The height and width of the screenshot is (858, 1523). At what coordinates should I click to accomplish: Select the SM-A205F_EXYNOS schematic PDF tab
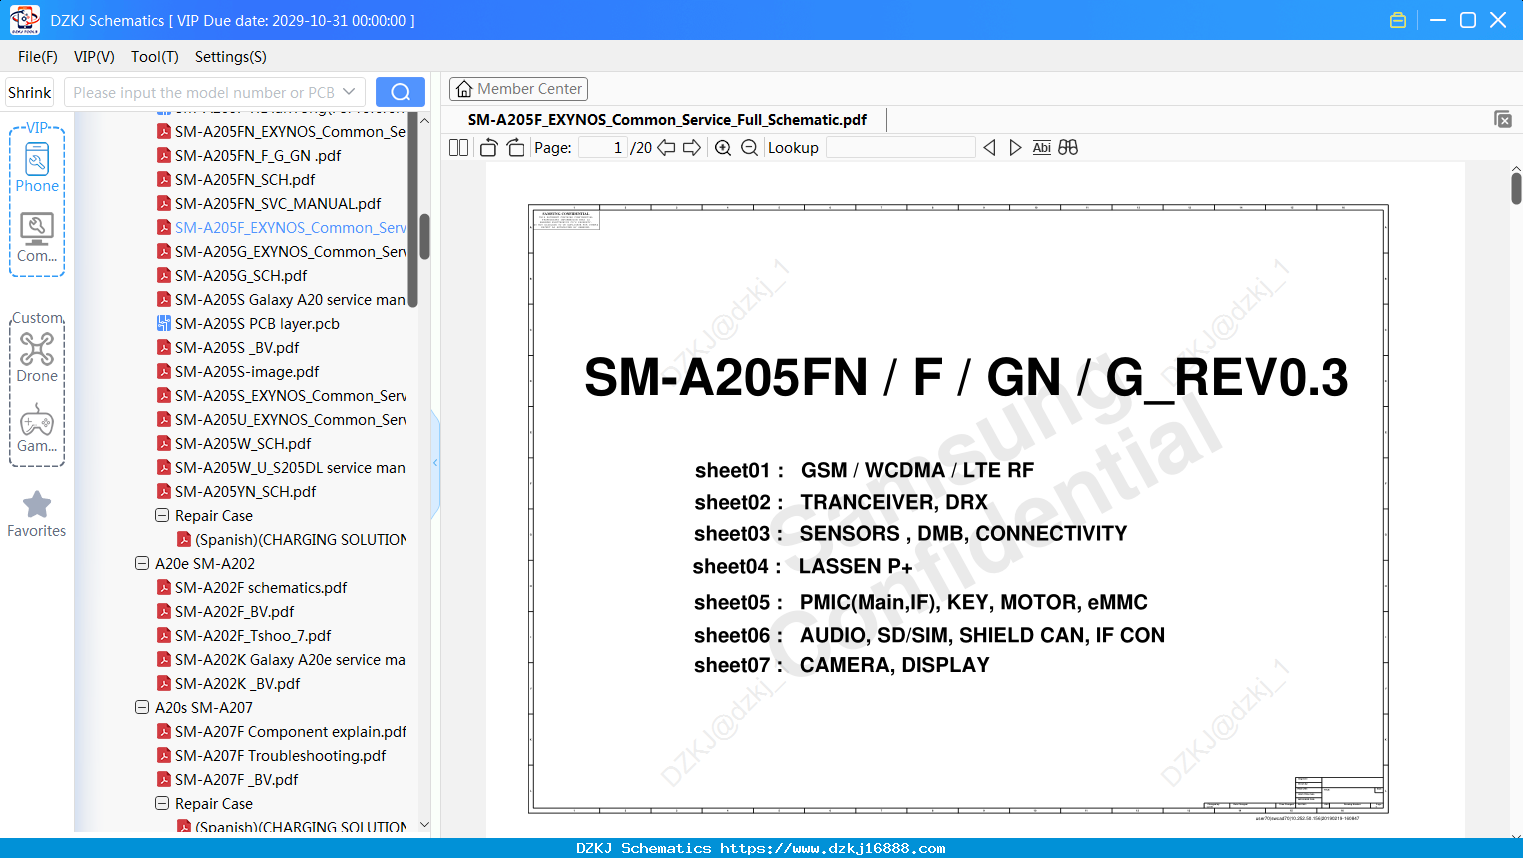point(667,120)
